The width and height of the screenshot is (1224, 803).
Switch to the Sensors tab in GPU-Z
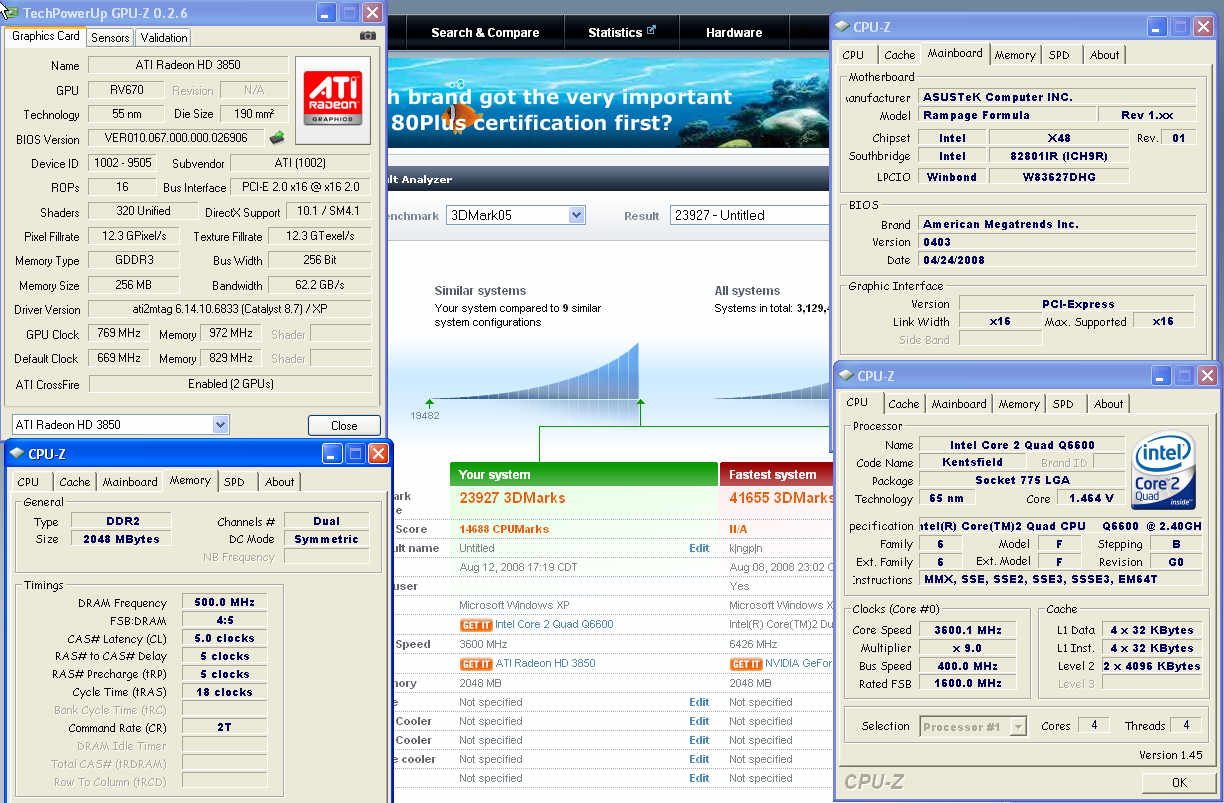(110, 38)
